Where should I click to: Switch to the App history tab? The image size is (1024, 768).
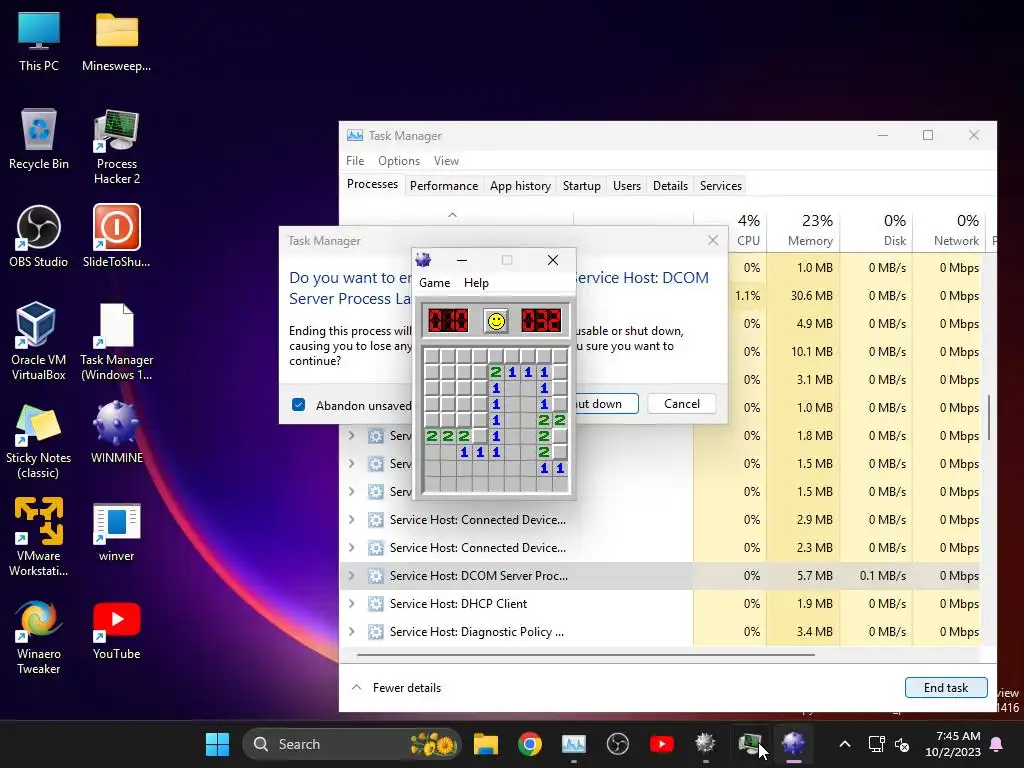520,185
